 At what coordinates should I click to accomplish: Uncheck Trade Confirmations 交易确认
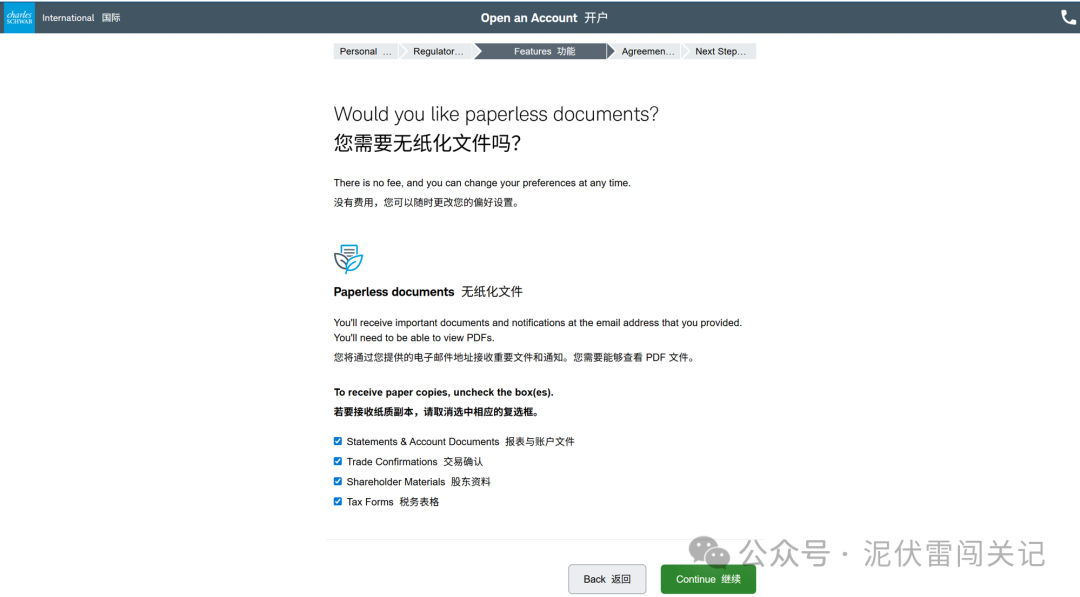click(x=338, y=461)
